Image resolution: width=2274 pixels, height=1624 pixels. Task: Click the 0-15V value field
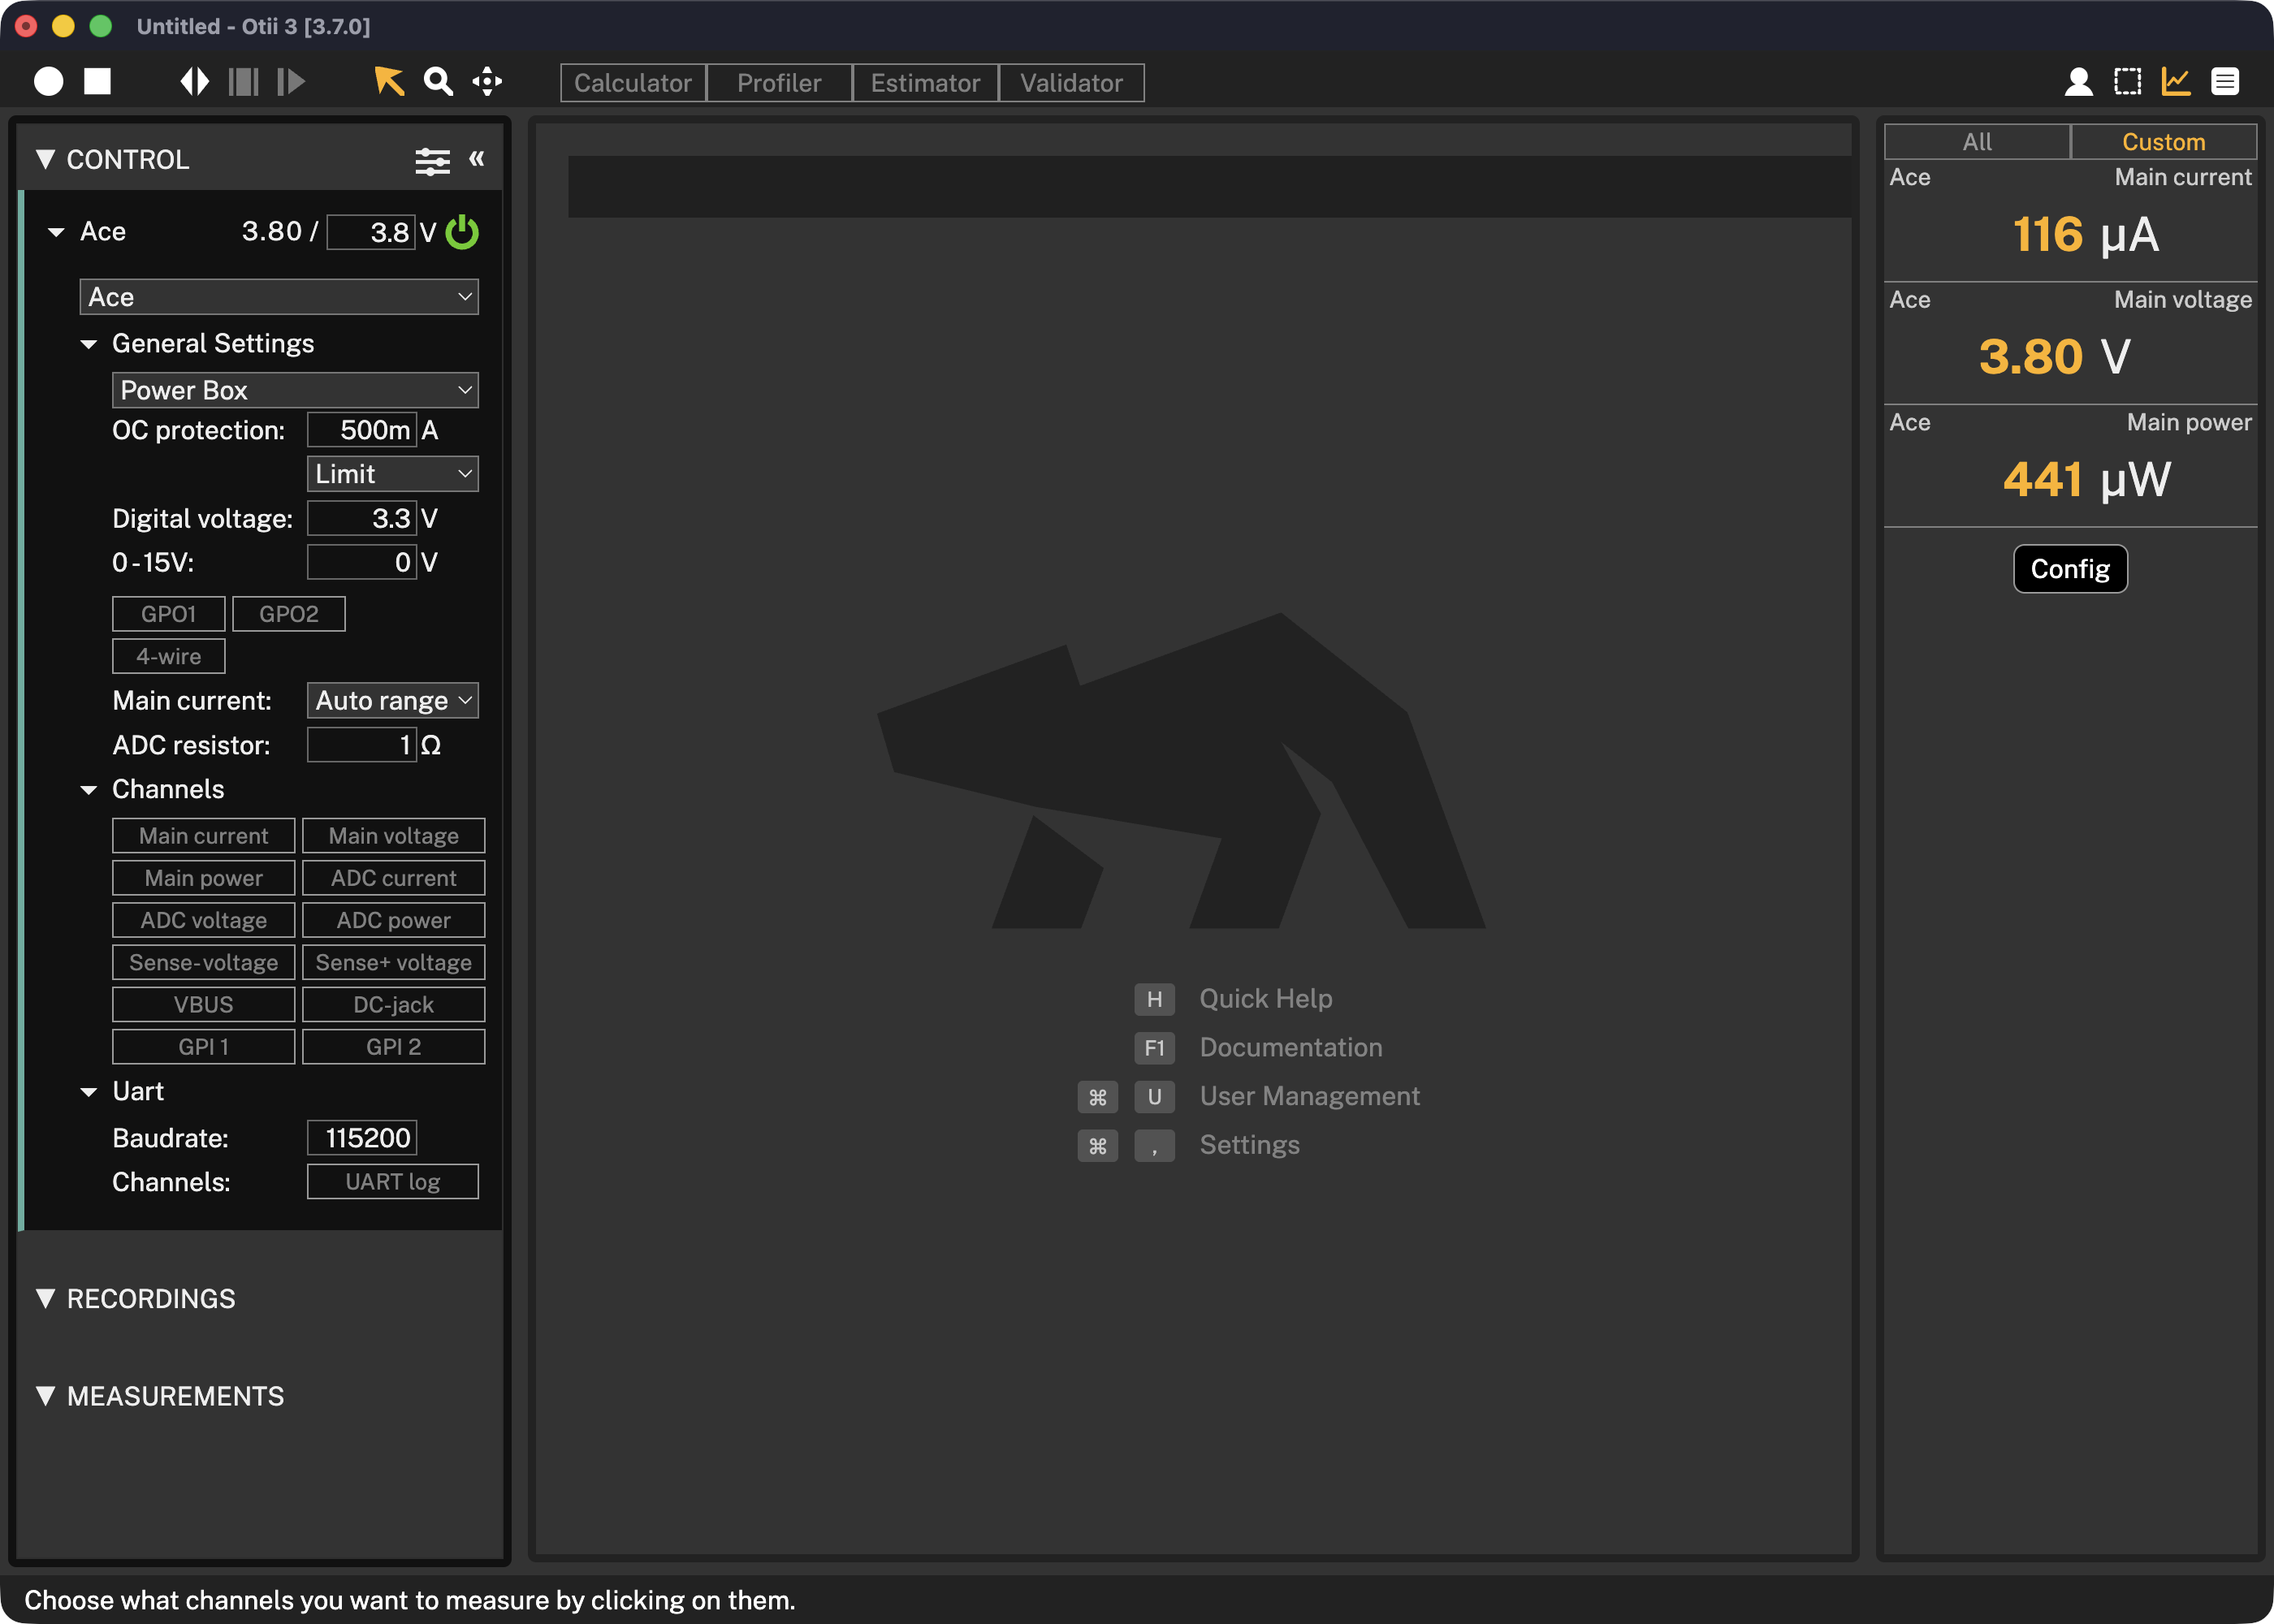click(362, 562)
